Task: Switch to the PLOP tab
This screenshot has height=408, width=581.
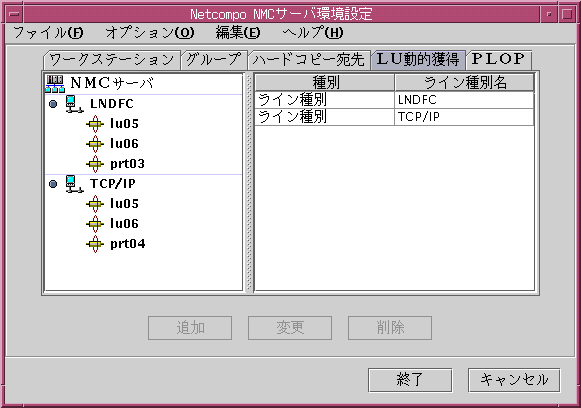Action: (498, 60)
